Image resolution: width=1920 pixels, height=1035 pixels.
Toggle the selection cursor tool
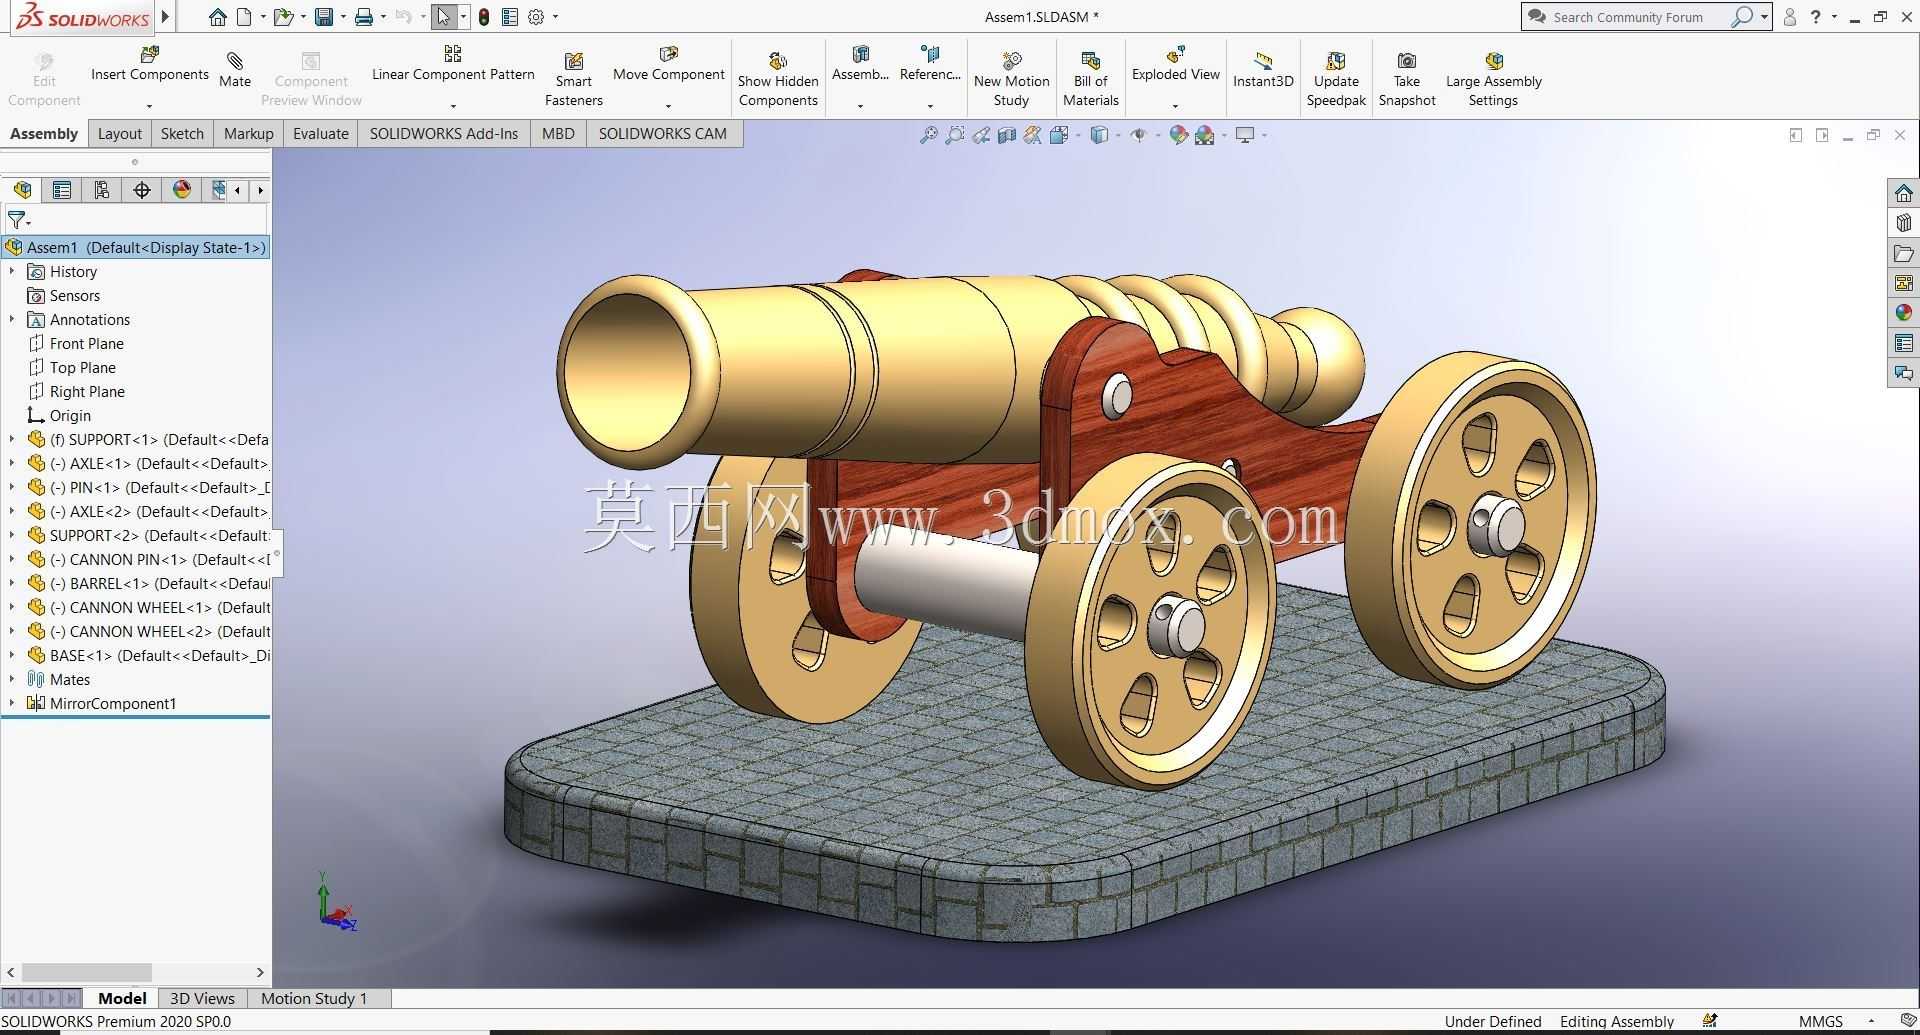[444, 17]
